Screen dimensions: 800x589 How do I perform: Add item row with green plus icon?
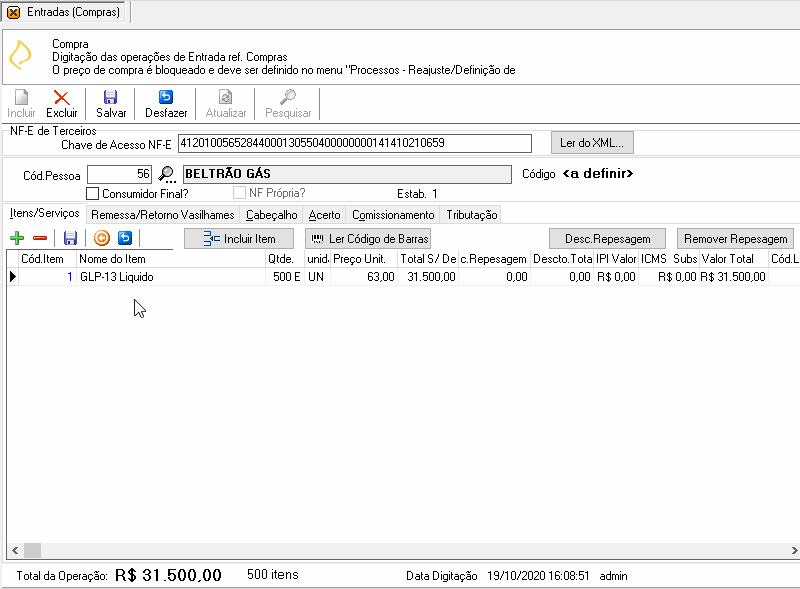point(17,238)
